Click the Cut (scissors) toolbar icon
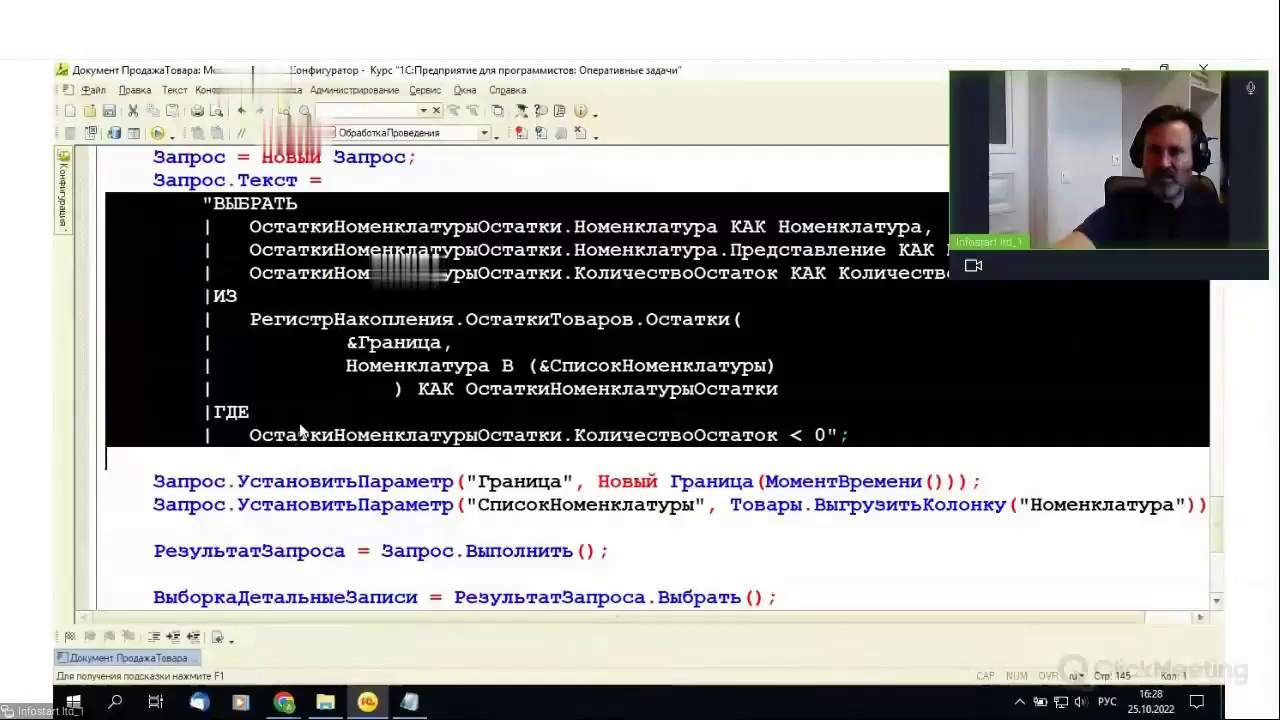Viewport: 1280px width, 720px height. [135, 111]
